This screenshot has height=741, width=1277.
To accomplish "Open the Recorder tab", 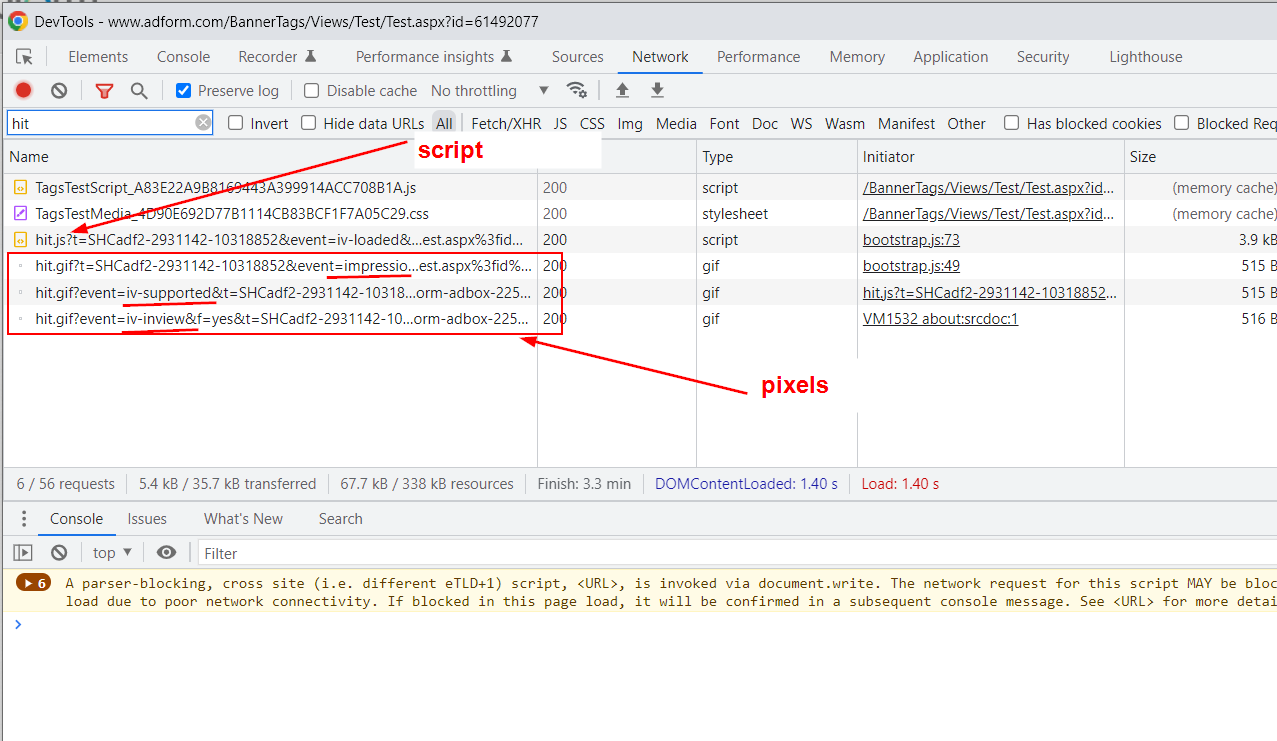I will pyautogui.click(x=277, y=57).
